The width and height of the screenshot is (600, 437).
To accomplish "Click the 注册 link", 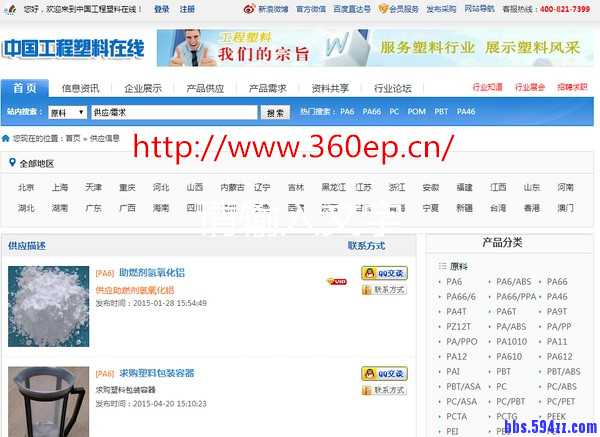I will 188,9.
